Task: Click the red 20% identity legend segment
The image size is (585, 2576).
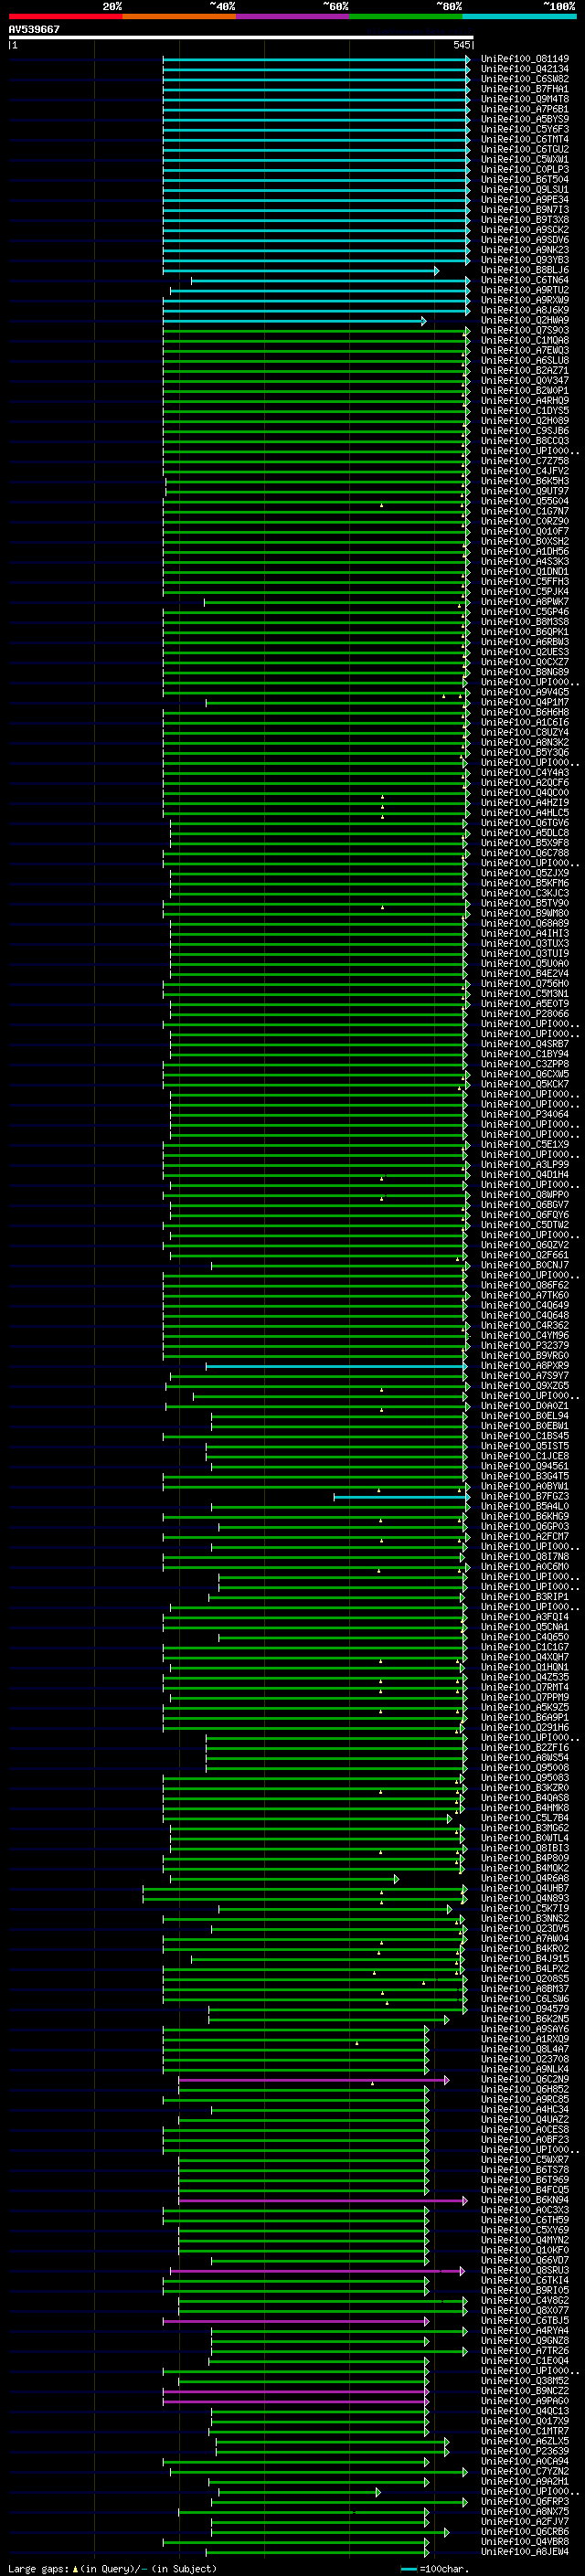Action: 66,17
